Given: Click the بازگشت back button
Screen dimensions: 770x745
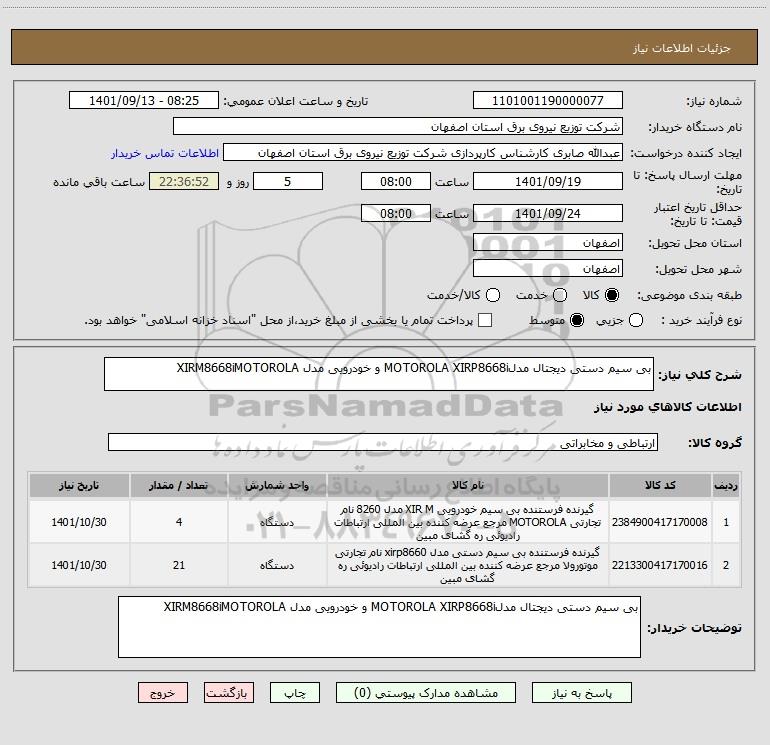Looking at the screenshot, I should [x=229, y=693].
